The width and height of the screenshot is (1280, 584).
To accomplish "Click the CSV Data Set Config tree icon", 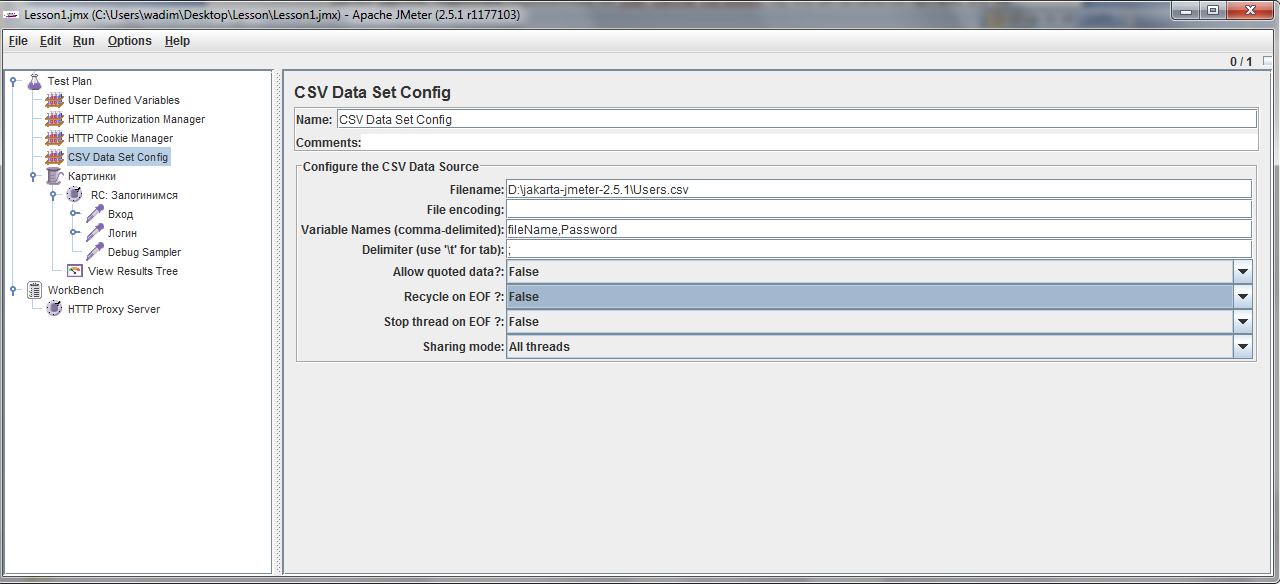I will (54, 157).
